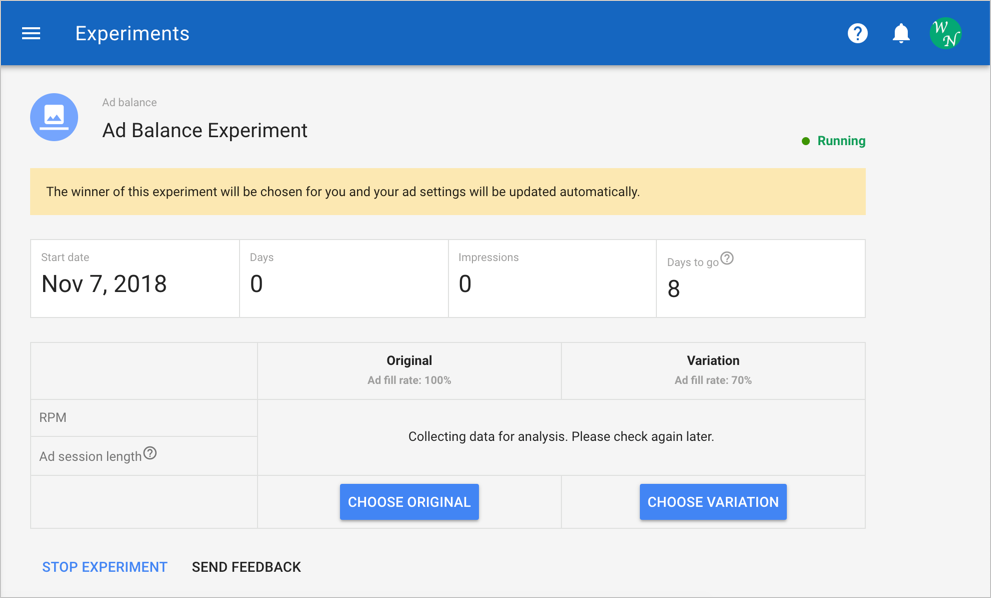Select the Variation column header

pyautogui.click(x=713, y=360)
